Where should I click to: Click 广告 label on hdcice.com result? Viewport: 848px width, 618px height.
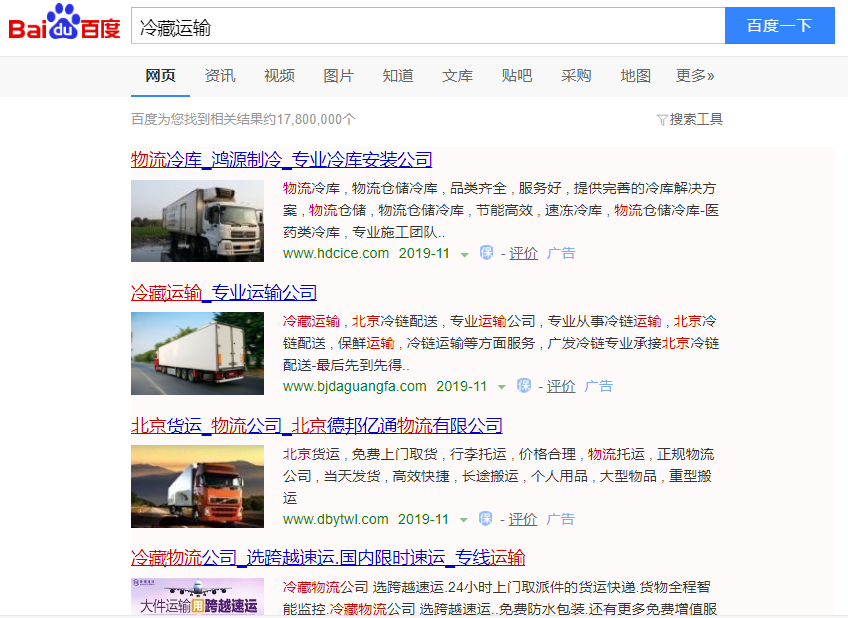[x=561, y=253]
